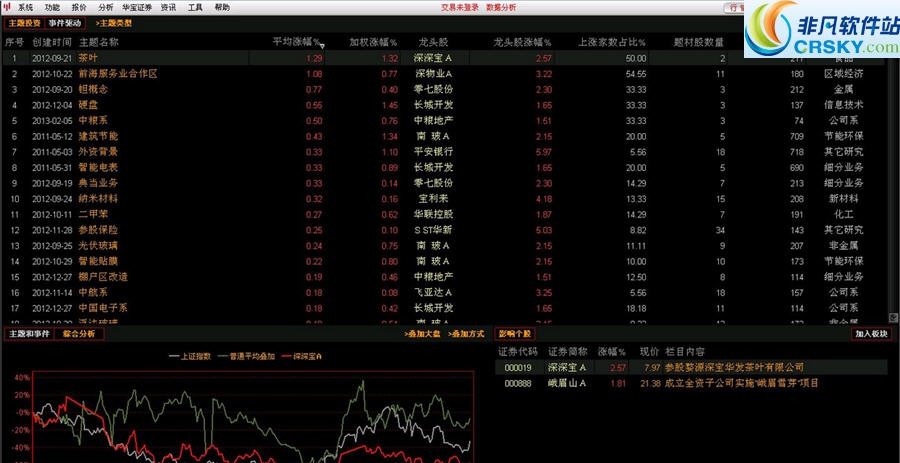Toggle the red 深深宝A legend entry
This screenshot has height=463, width=900.
tap(302, 355)
